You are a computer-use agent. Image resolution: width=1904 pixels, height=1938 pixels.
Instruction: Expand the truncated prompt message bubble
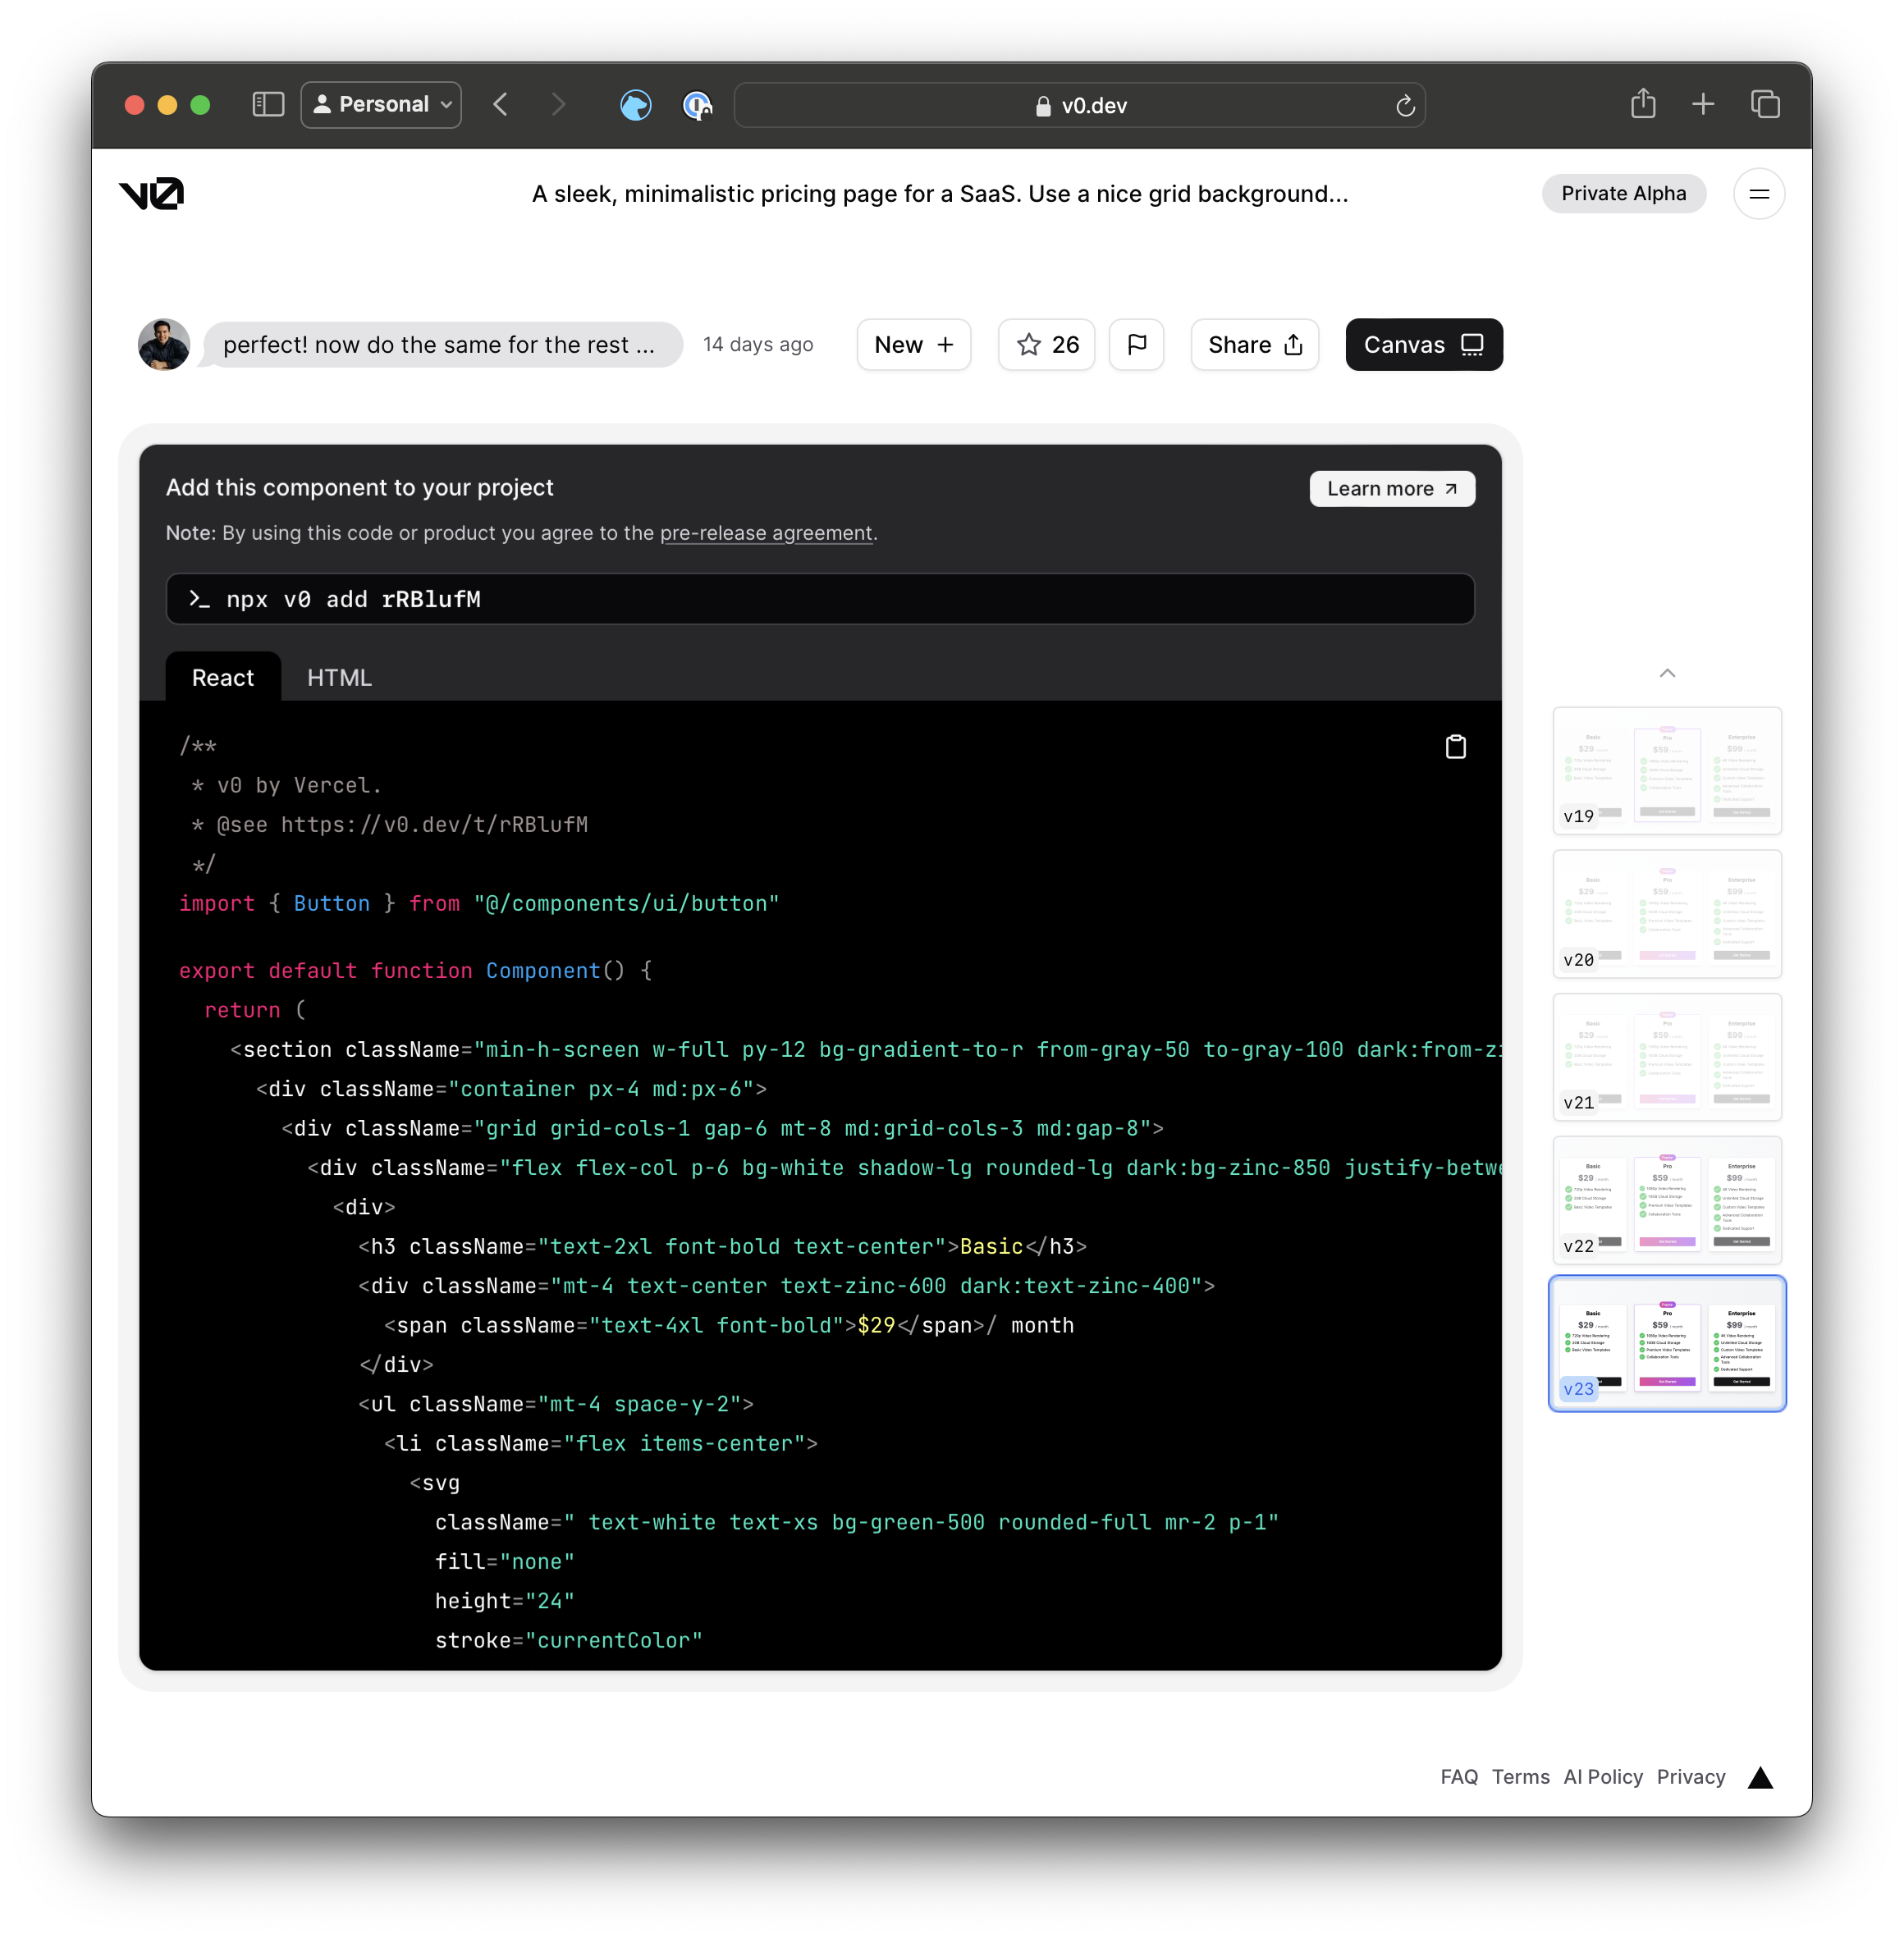point(439,345)
